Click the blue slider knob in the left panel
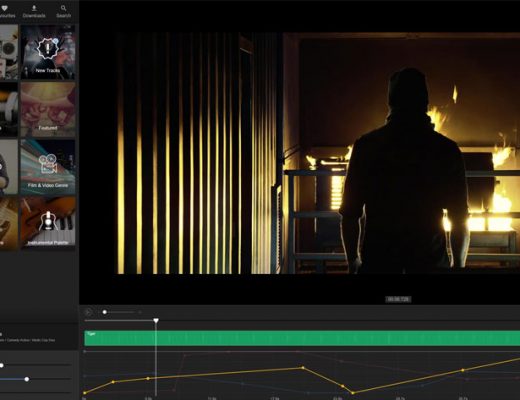The width and height of the screenshot is (520, 400). coord(27,379)
